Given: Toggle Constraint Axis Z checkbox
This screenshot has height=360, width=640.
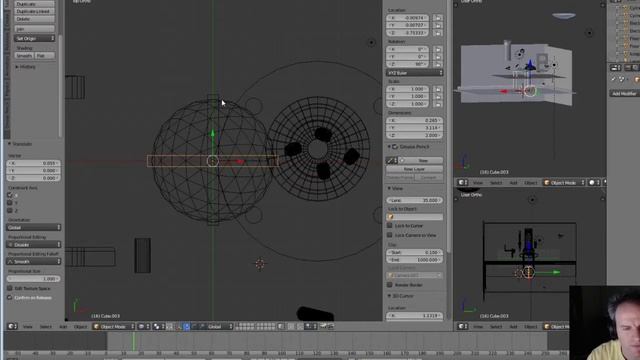Looking at the screenshot, I should [10, 211].
